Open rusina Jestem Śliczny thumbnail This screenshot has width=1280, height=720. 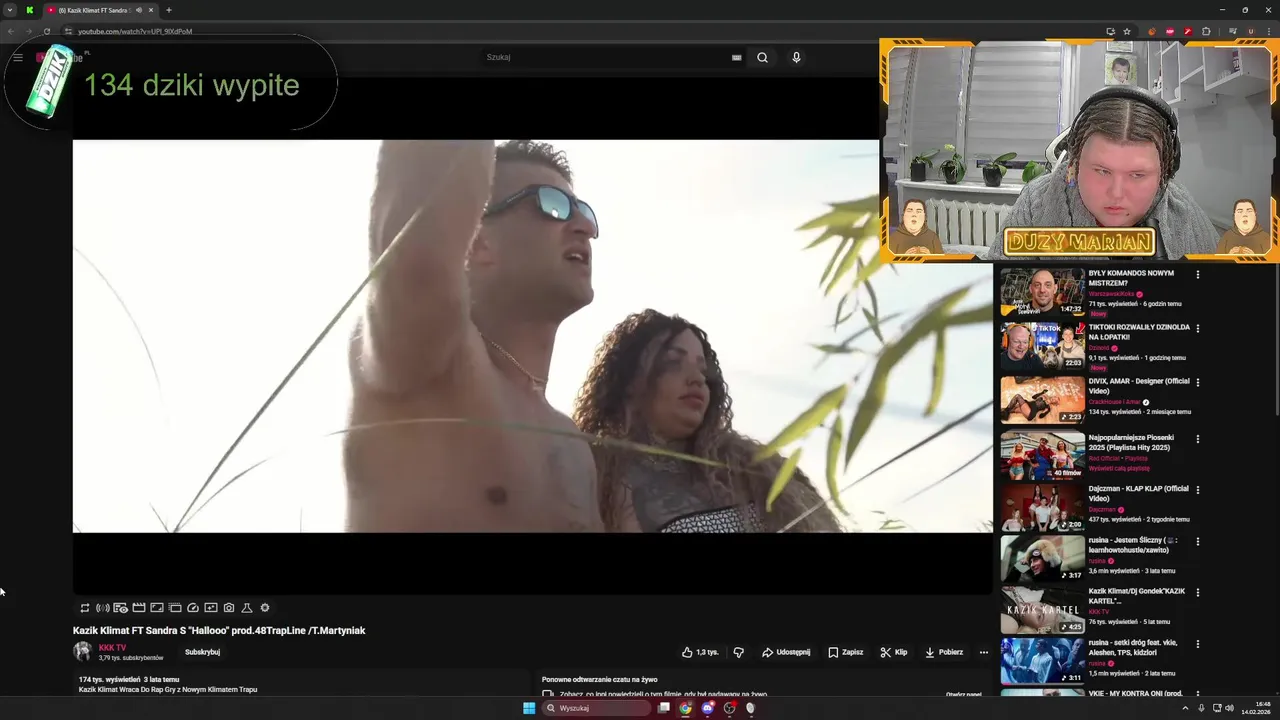(x=1042, y=558)
